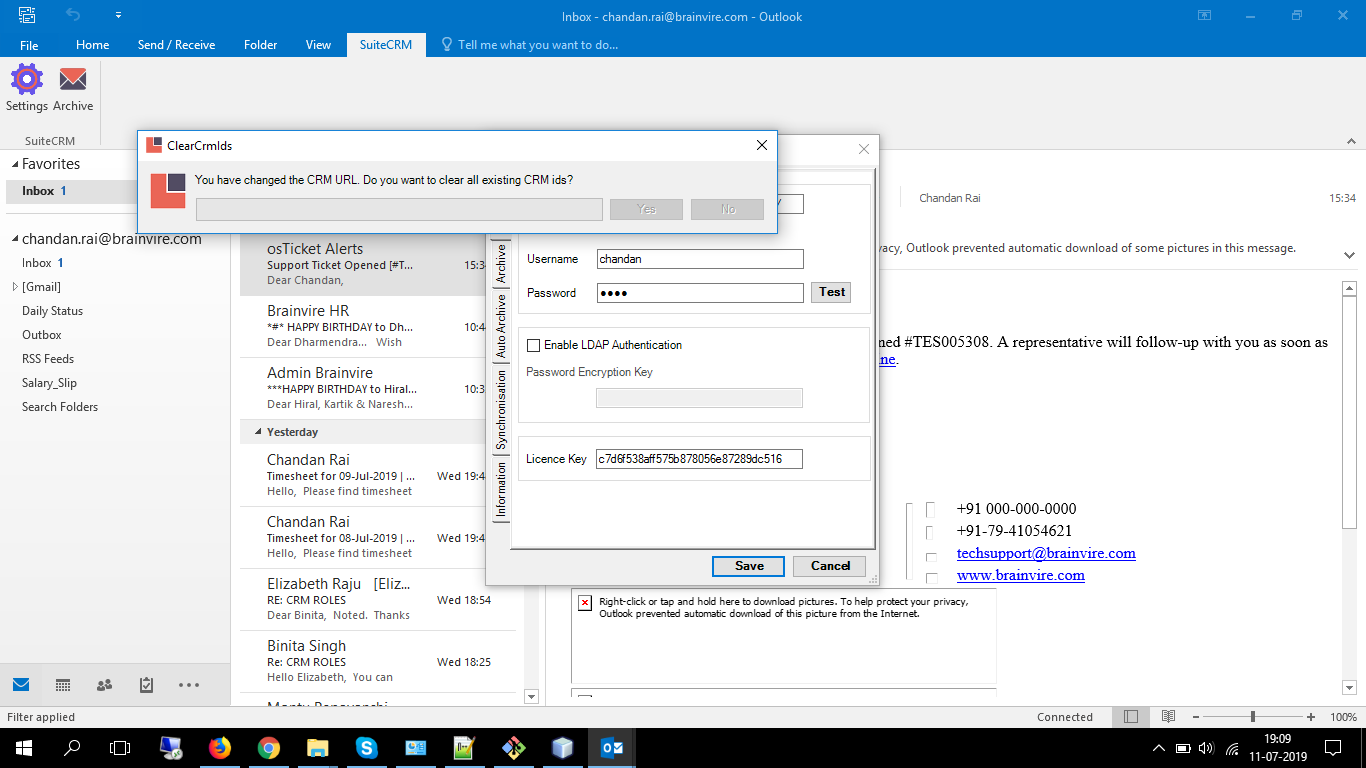This screenshot has width=1366, height=768.
Task: Click Yes in ClearCrmIds dialog
Action: pos(646,209)
